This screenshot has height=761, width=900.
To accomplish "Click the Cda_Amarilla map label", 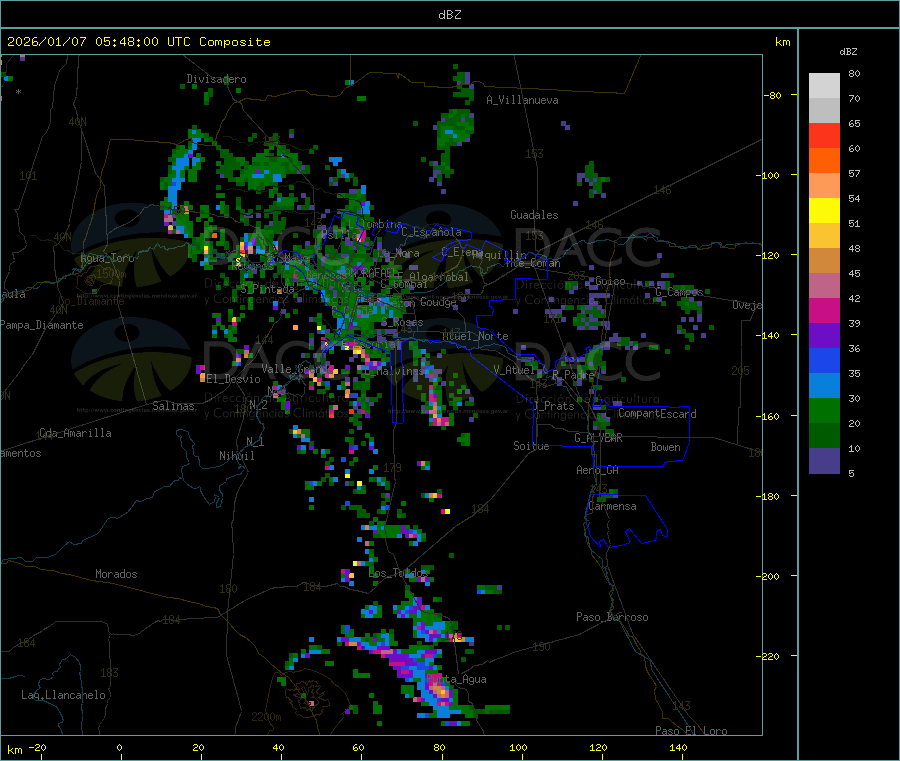I will point(75,433).
